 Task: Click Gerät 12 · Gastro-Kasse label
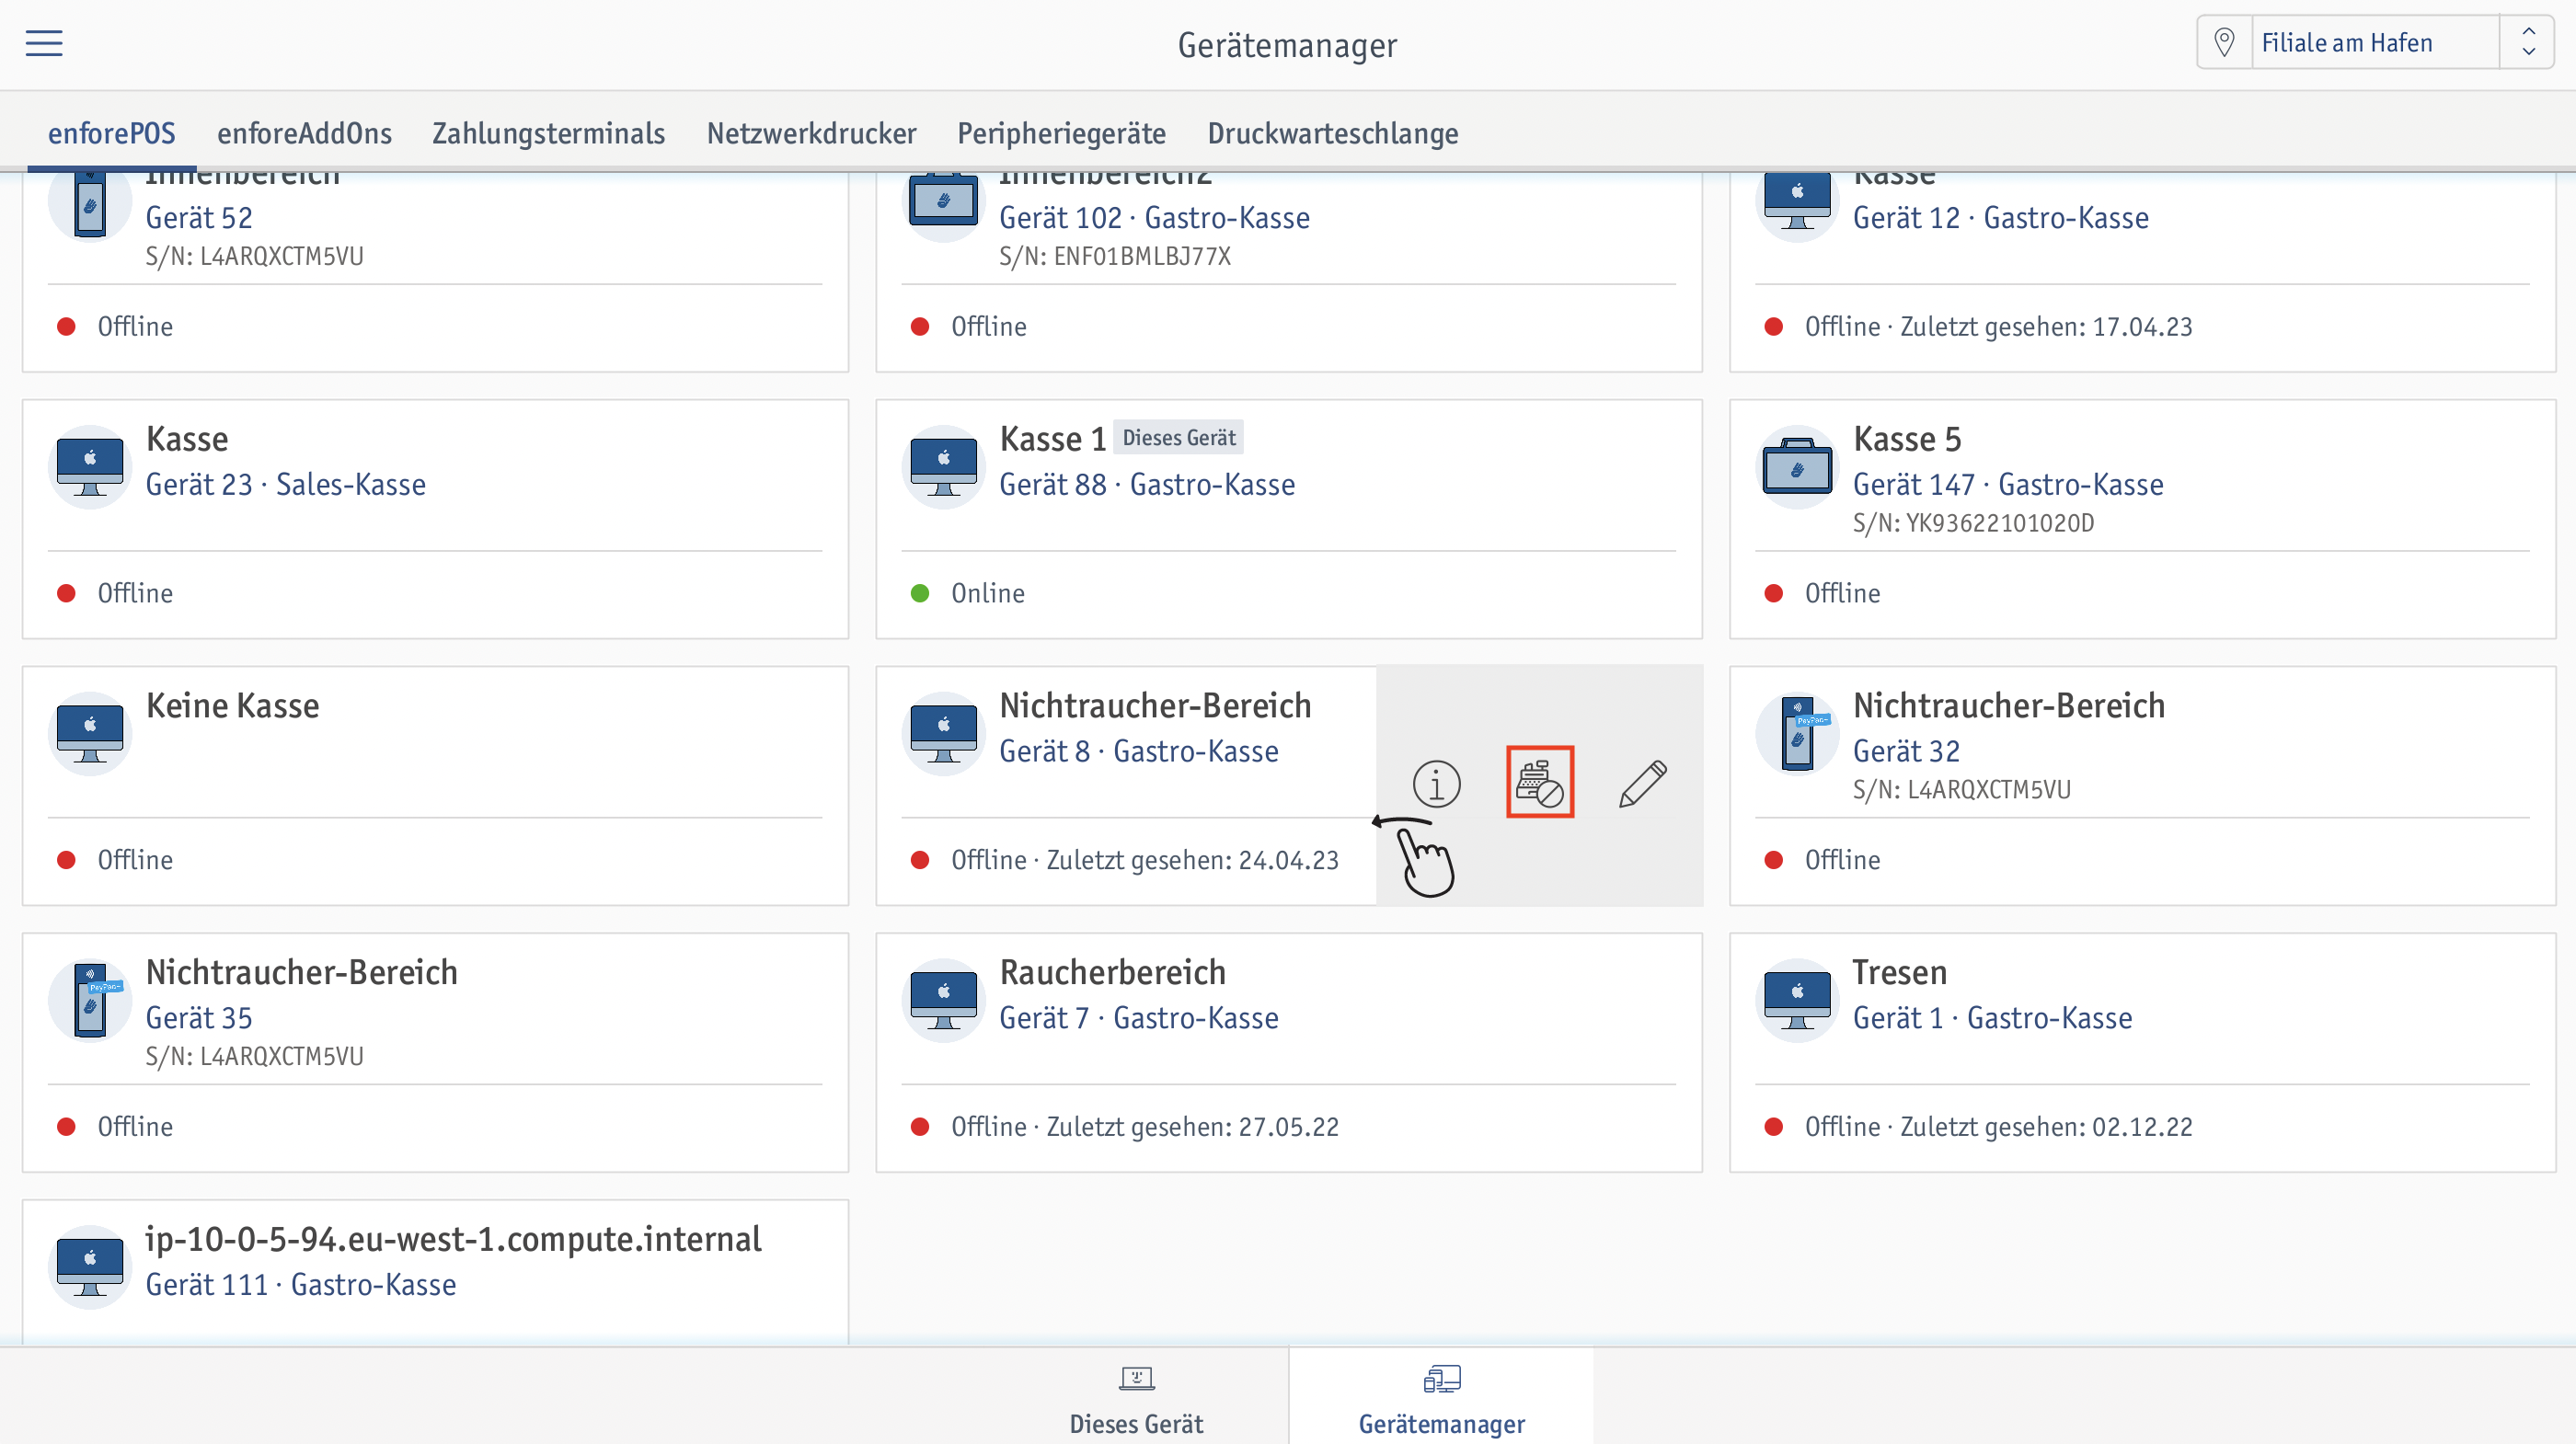pyautogui.click(x=2000, y=218)
